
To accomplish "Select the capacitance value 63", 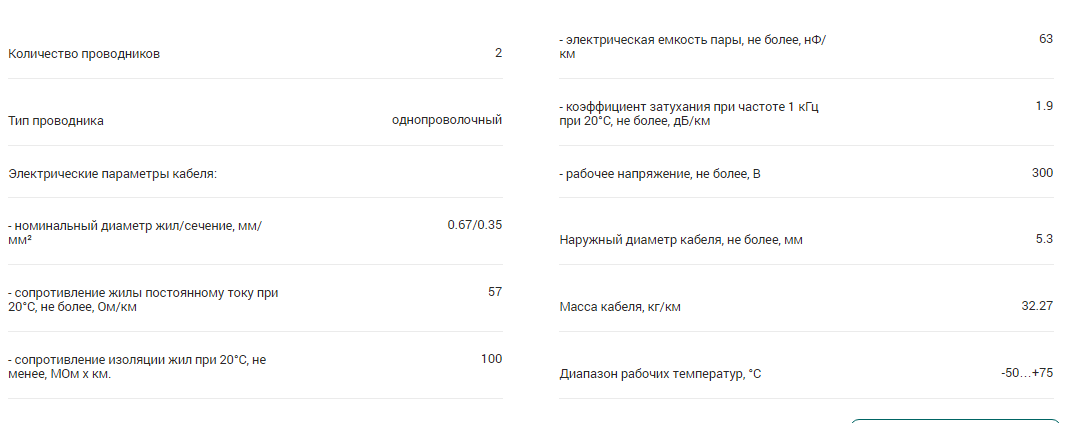I will [1046, 39].
